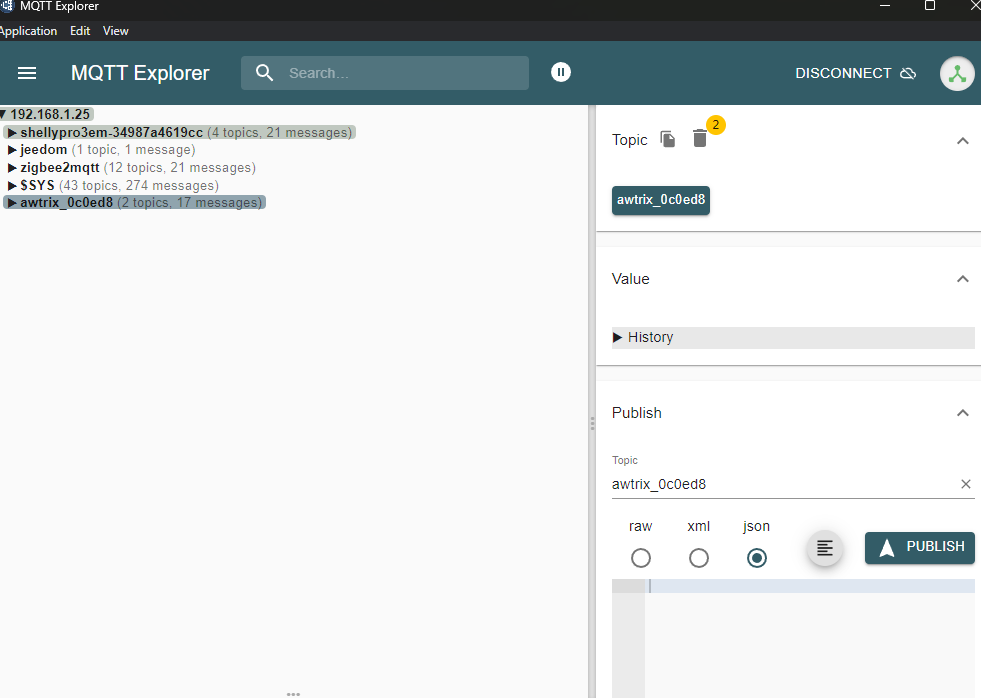Open the View menu
The image size is (981, 698).
click(116, 31)
